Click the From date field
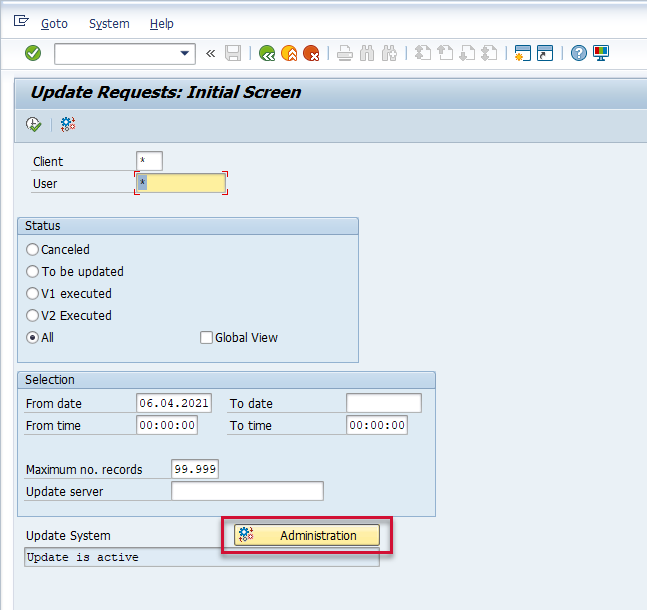Viewport: 647px width, 610px height. (174, 403)
